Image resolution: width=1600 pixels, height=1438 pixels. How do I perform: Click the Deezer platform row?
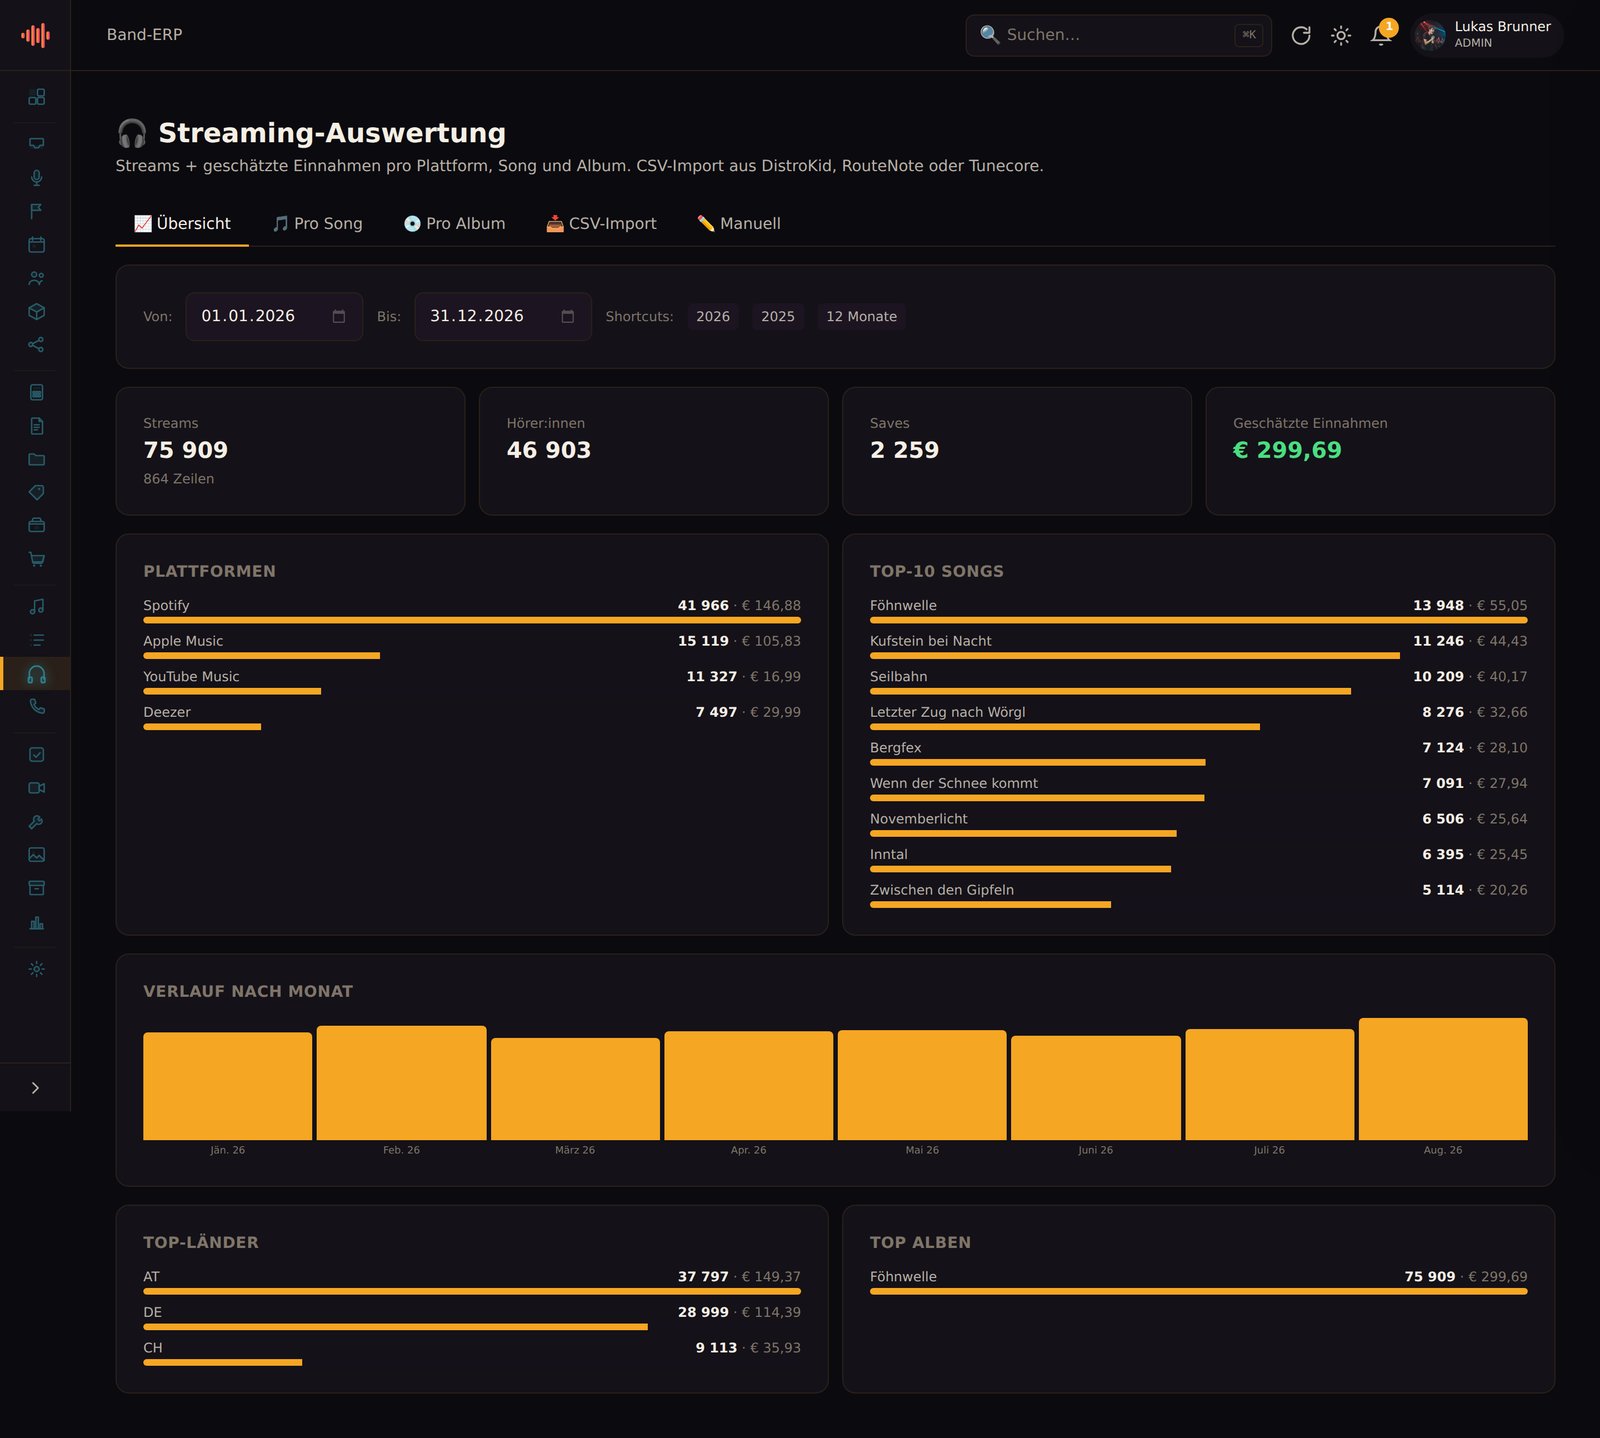pyautogui.click(x=472, y=719)
